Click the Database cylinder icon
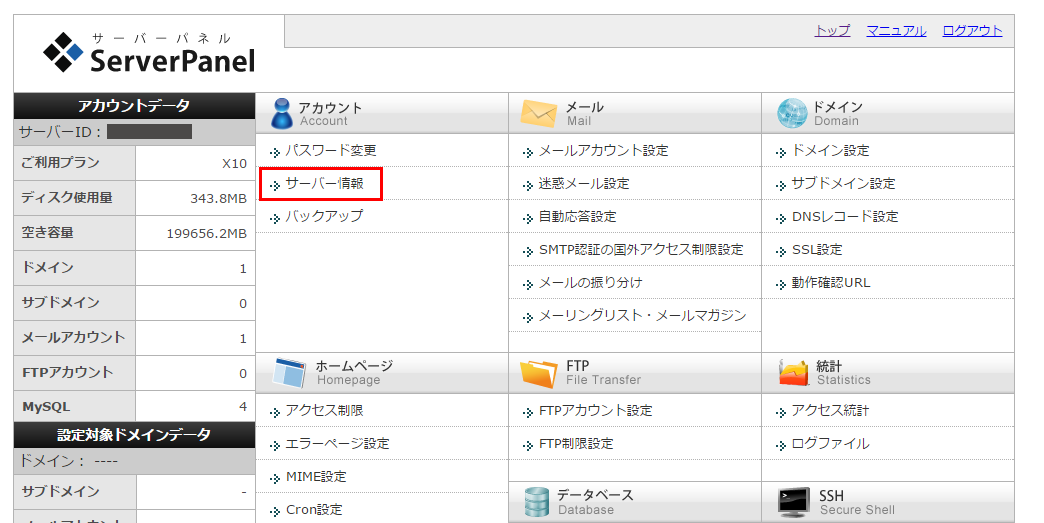The image size is (1044, 523). [x=537, y=502]
